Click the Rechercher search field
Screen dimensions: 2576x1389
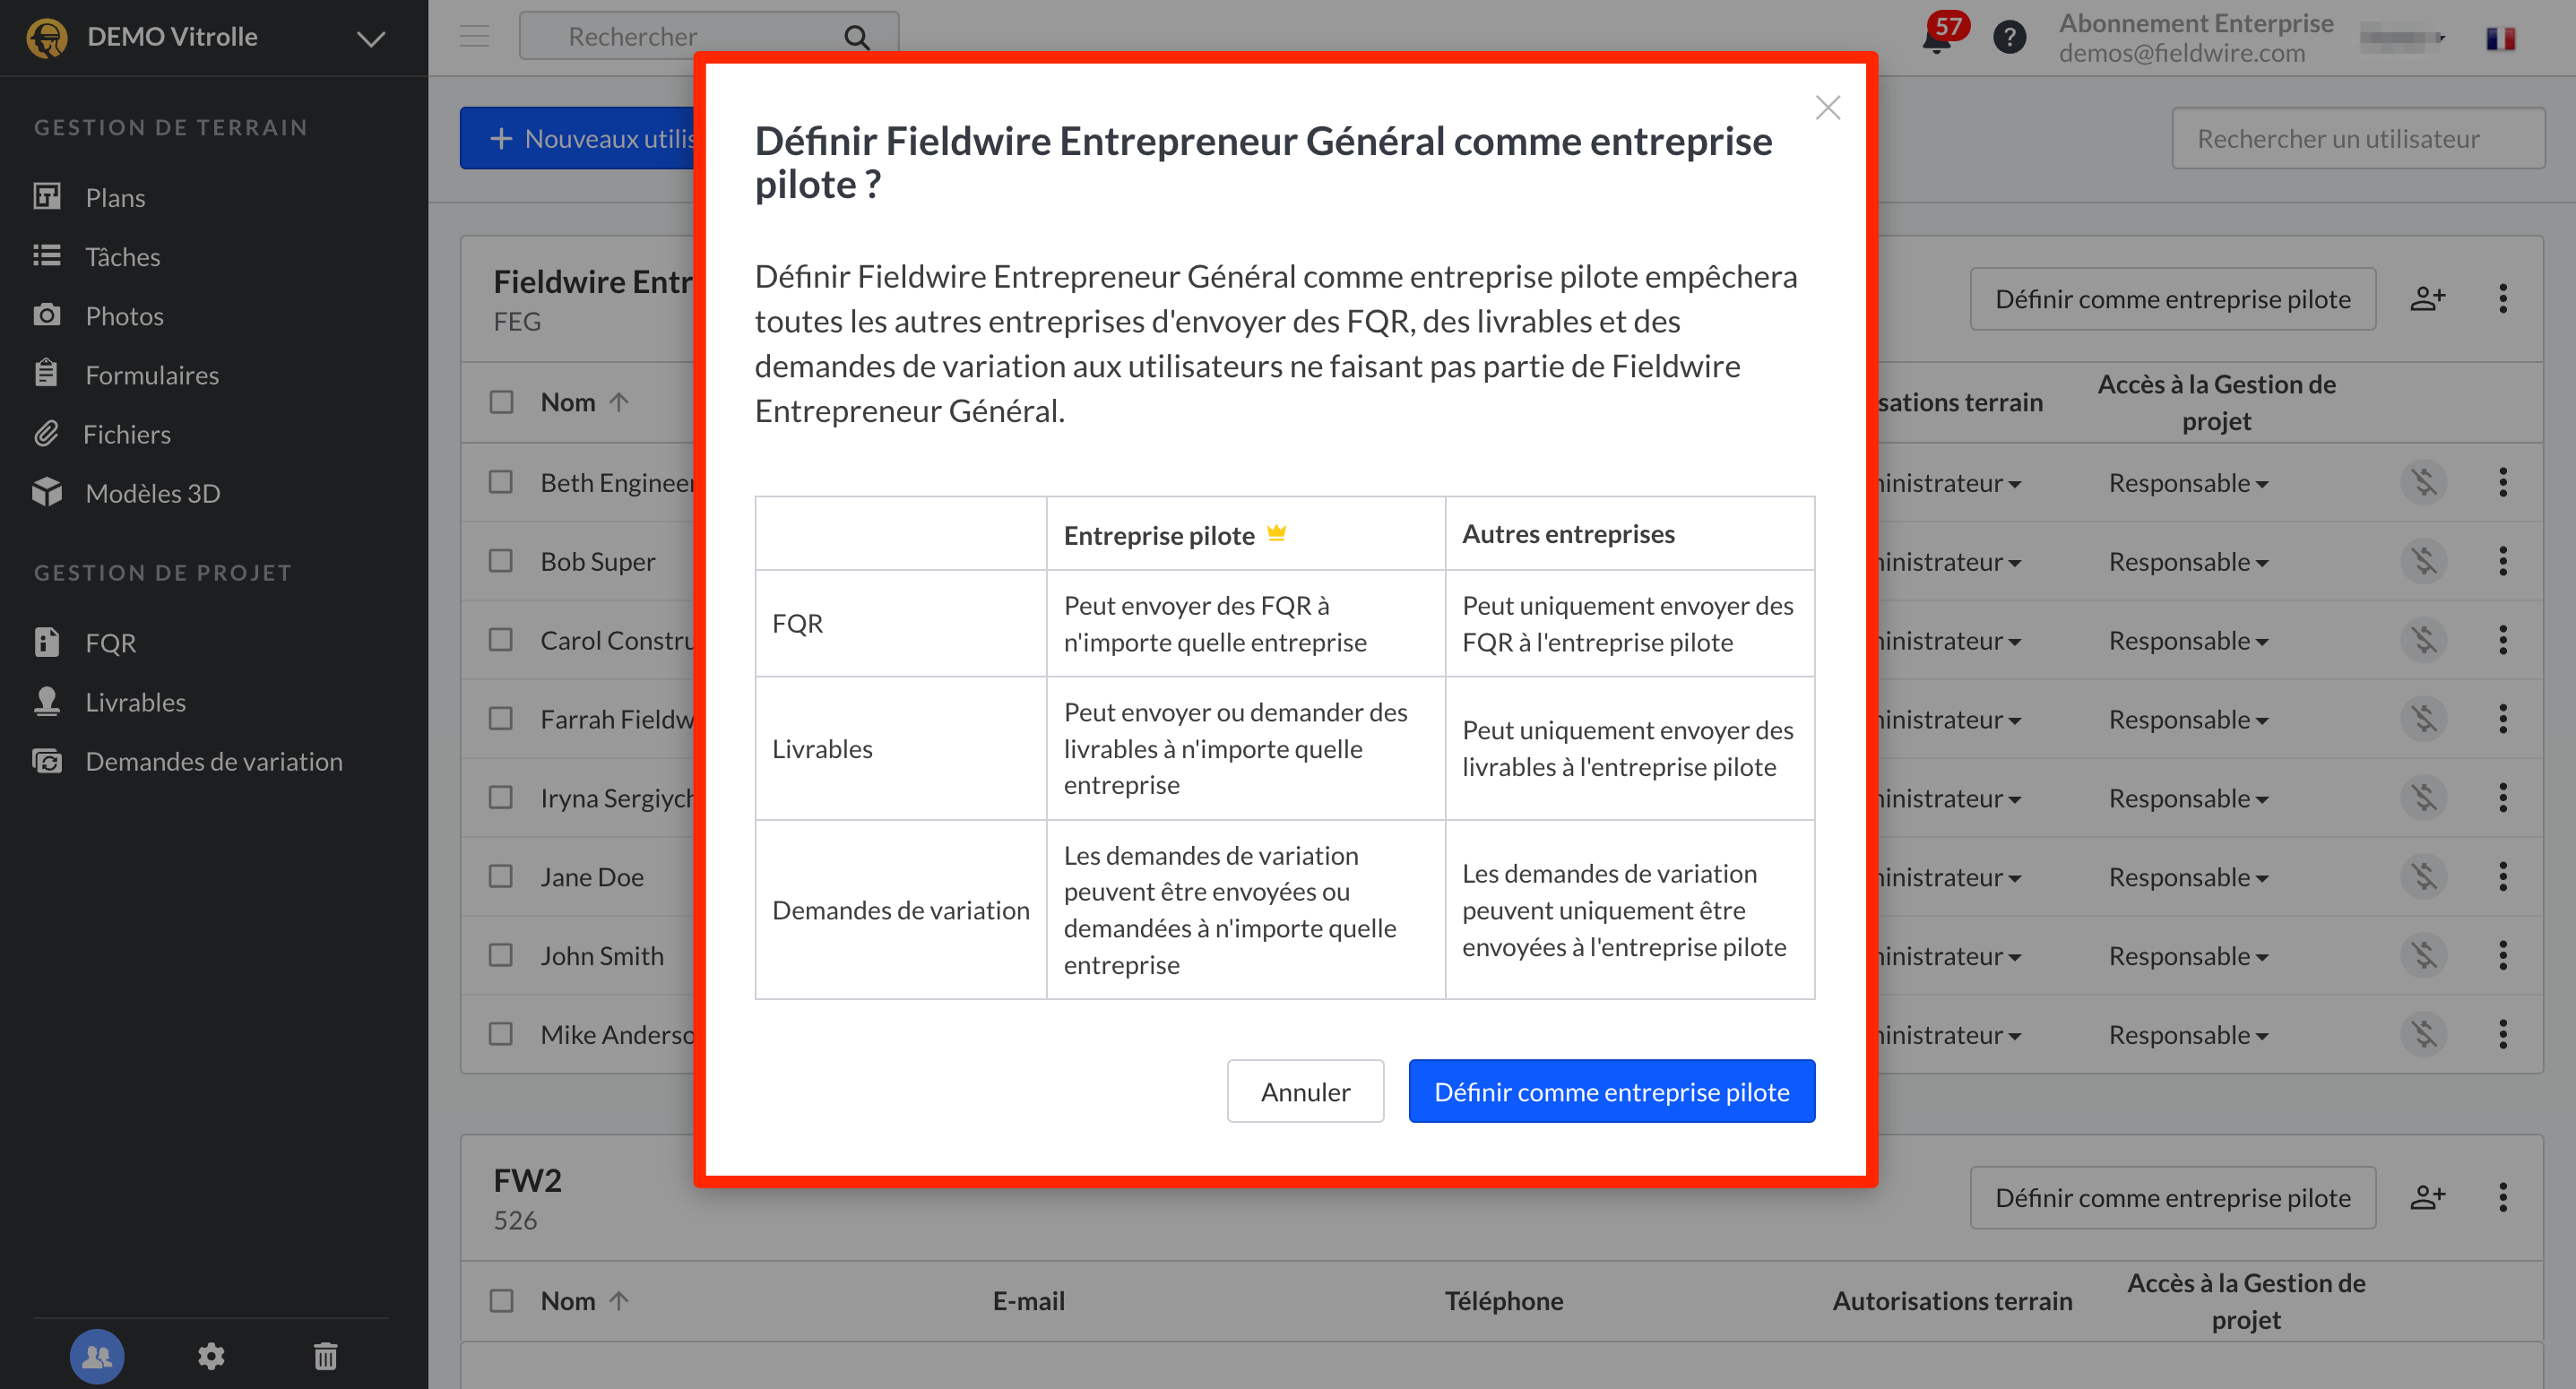tap(709, 36)
